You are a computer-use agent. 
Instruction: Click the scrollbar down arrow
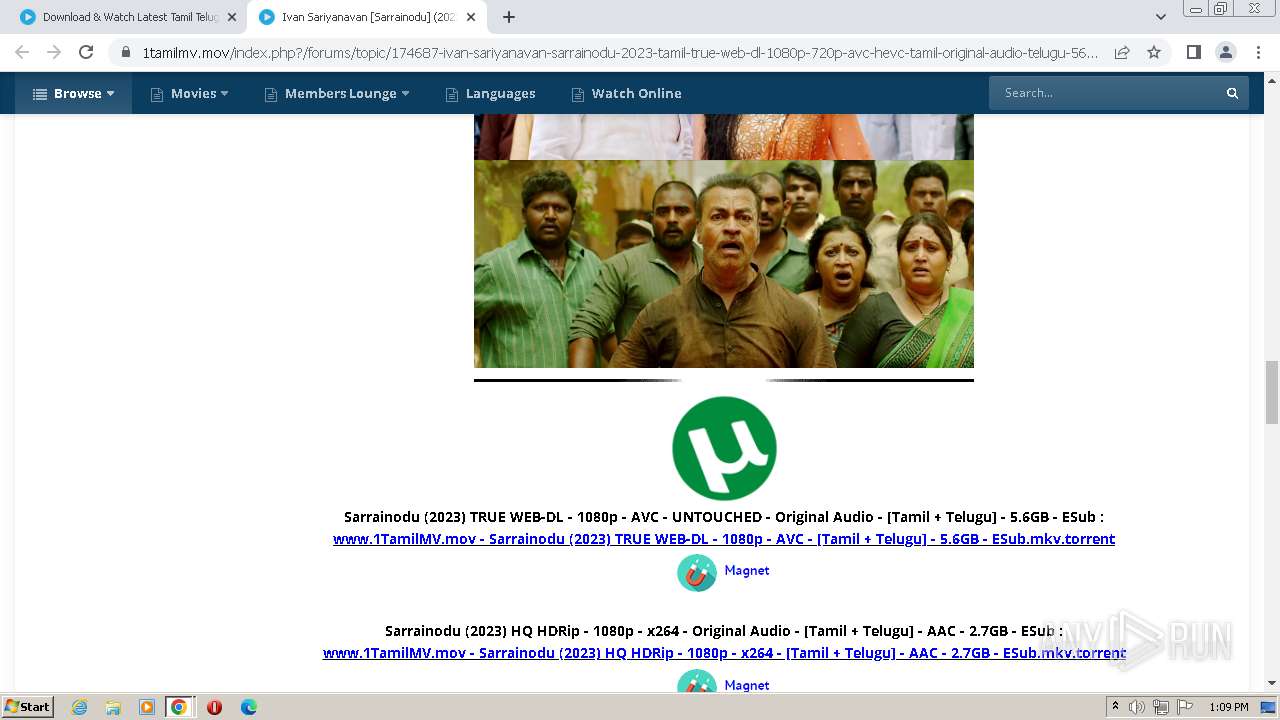(x=1272, y=683)
